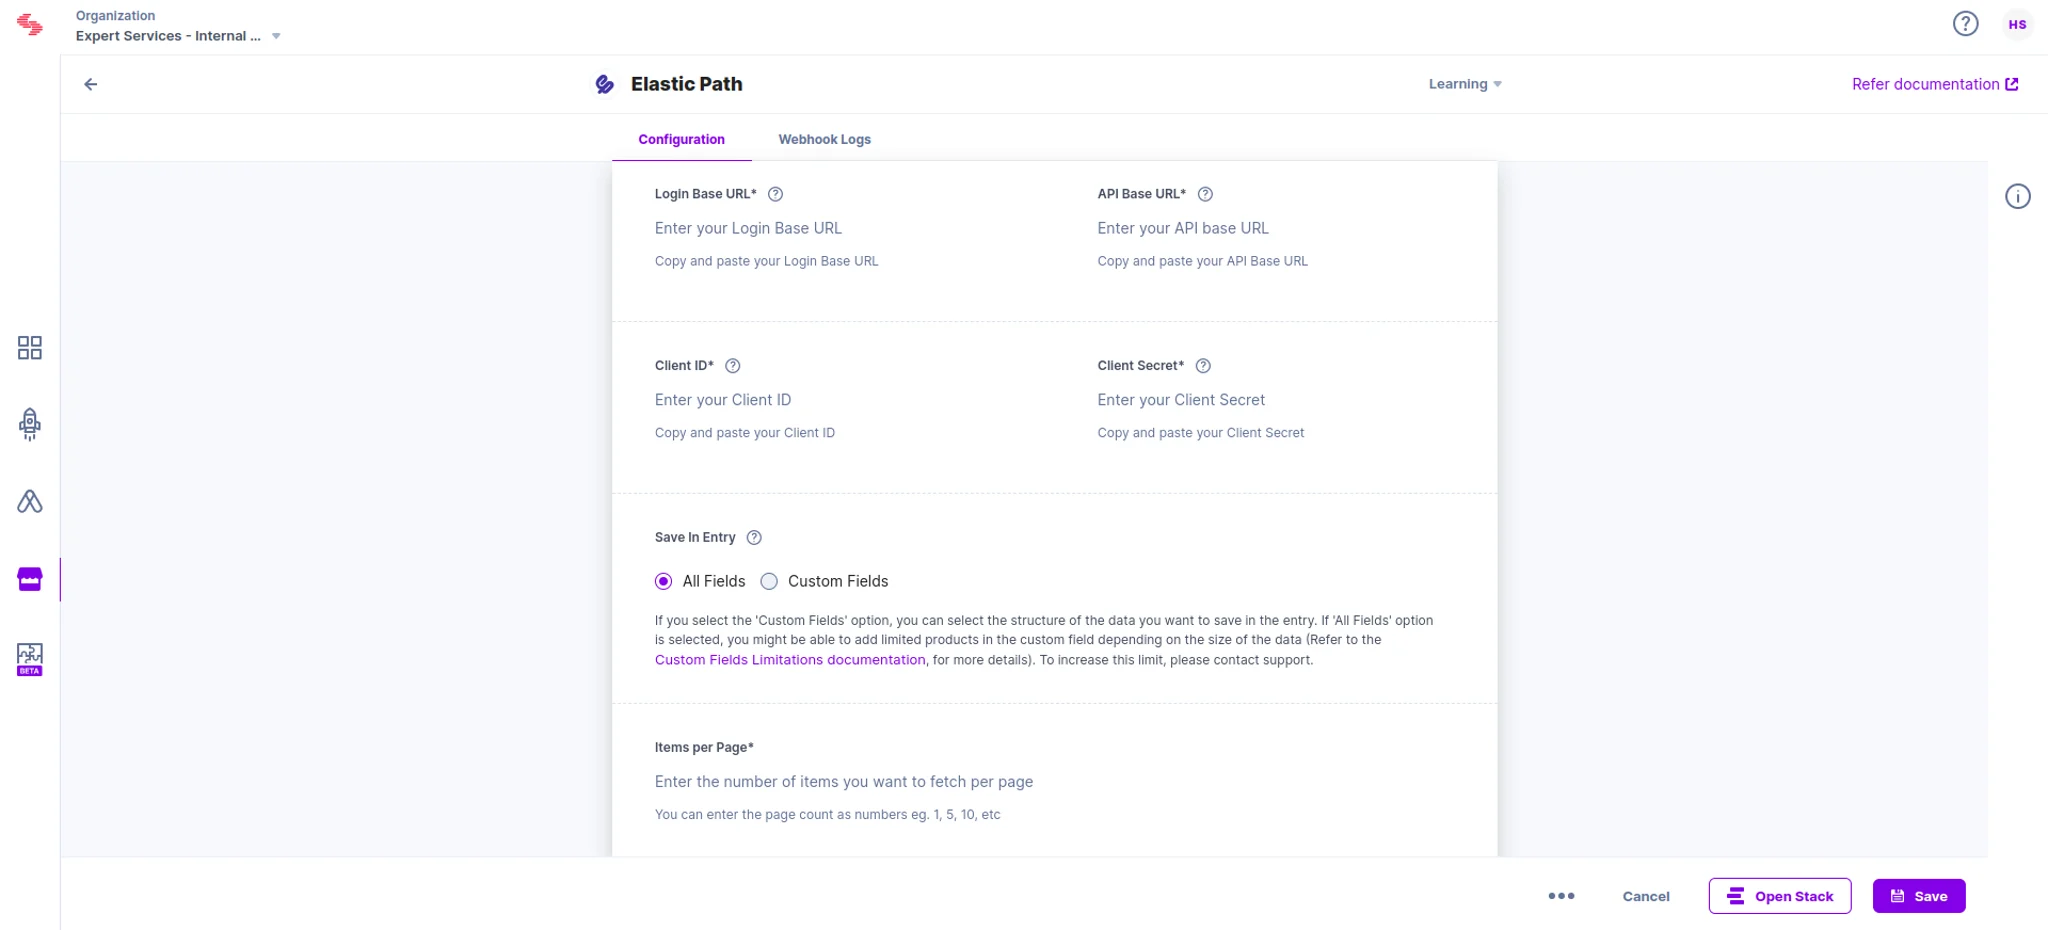The height and width of the screenshot is (930, 2048).
Task: Show tooltip for Client Secret help icon
Action: (x=1203, y=366)
